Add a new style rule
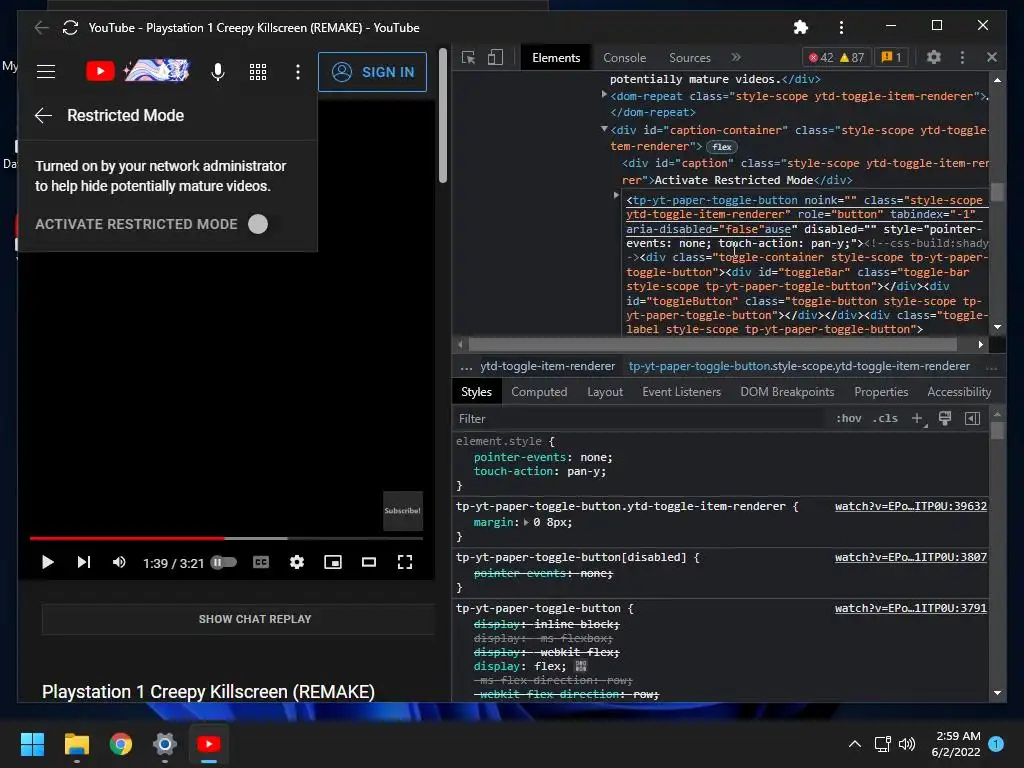 point(918,419)
